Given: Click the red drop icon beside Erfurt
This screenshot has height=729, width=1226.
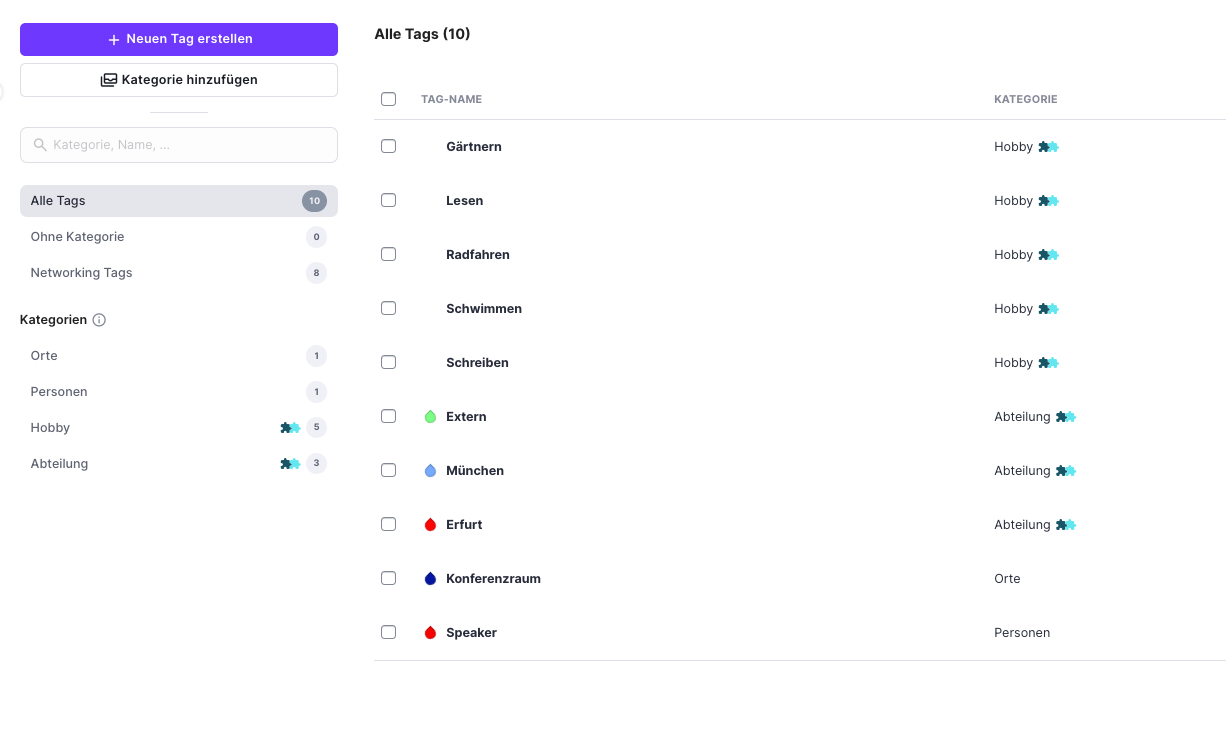Looking at the screenshot, I should click(431, 525).
